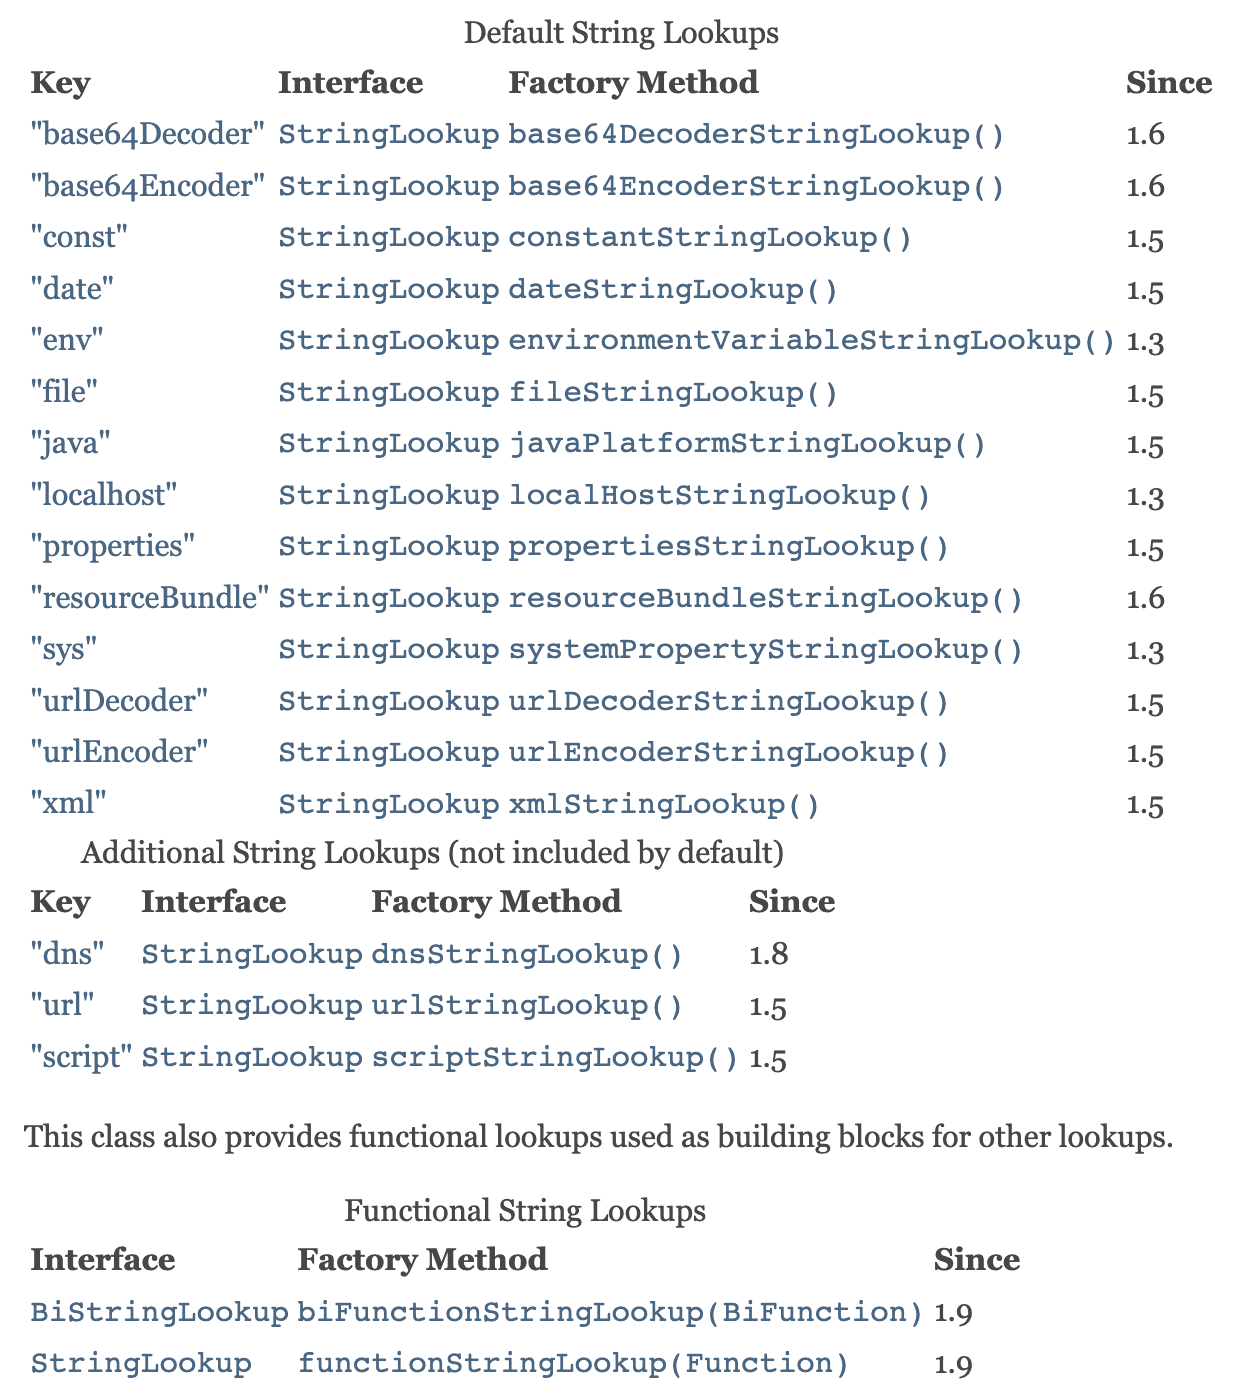Viewport: 1234px width, 1388px height.
Task: Click the "urlDecoder" key link
Action: click(x=120, y=702)
